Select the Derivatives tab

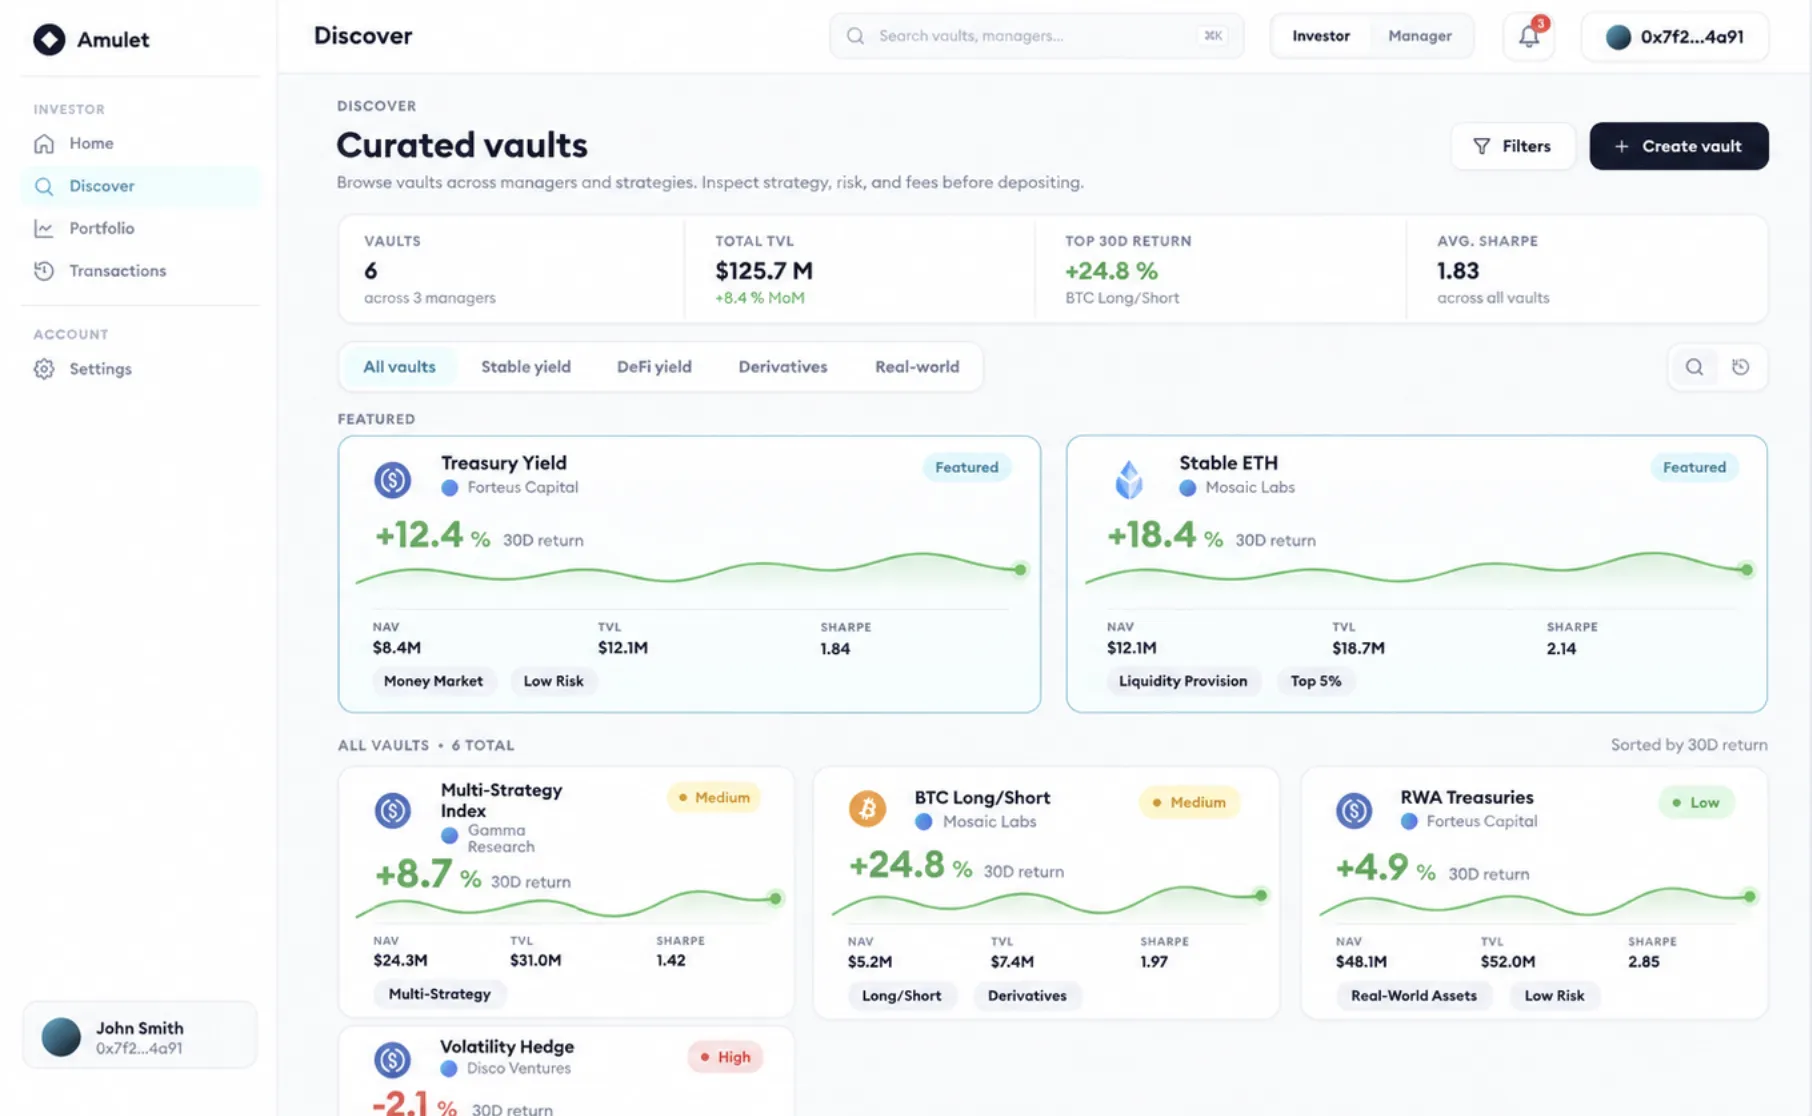pos(783,367)
